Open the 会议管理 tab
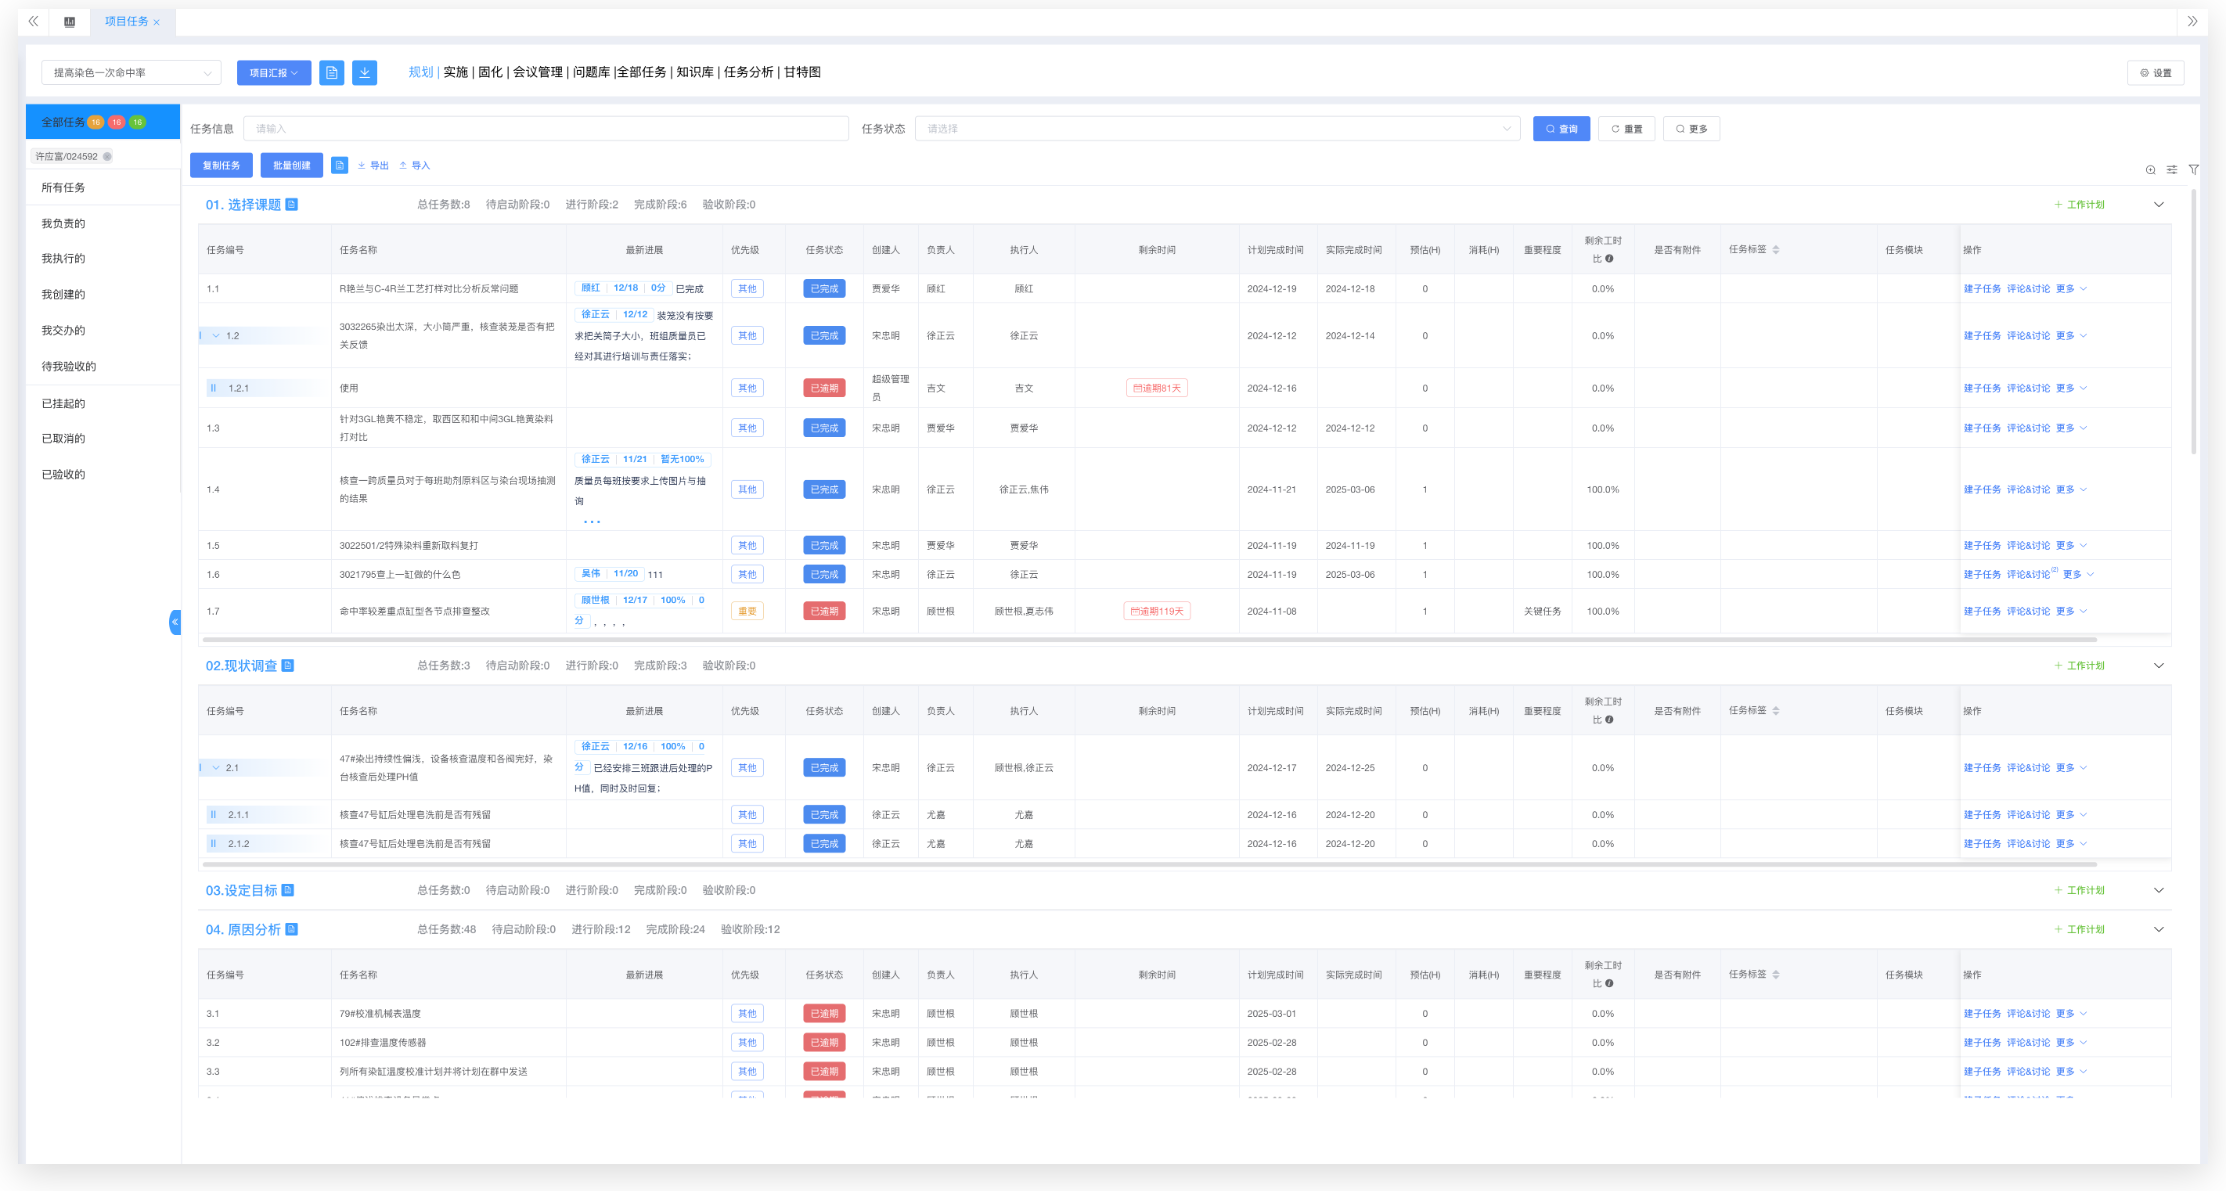This screenshot has width=2226, height=1191. (x=538, y=72)
